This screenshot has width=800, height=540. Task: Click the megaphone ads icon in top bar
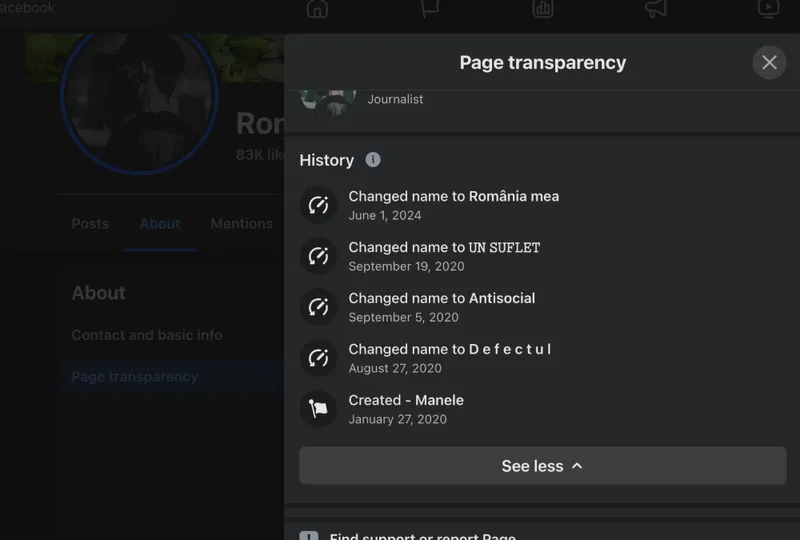point(655,9)
